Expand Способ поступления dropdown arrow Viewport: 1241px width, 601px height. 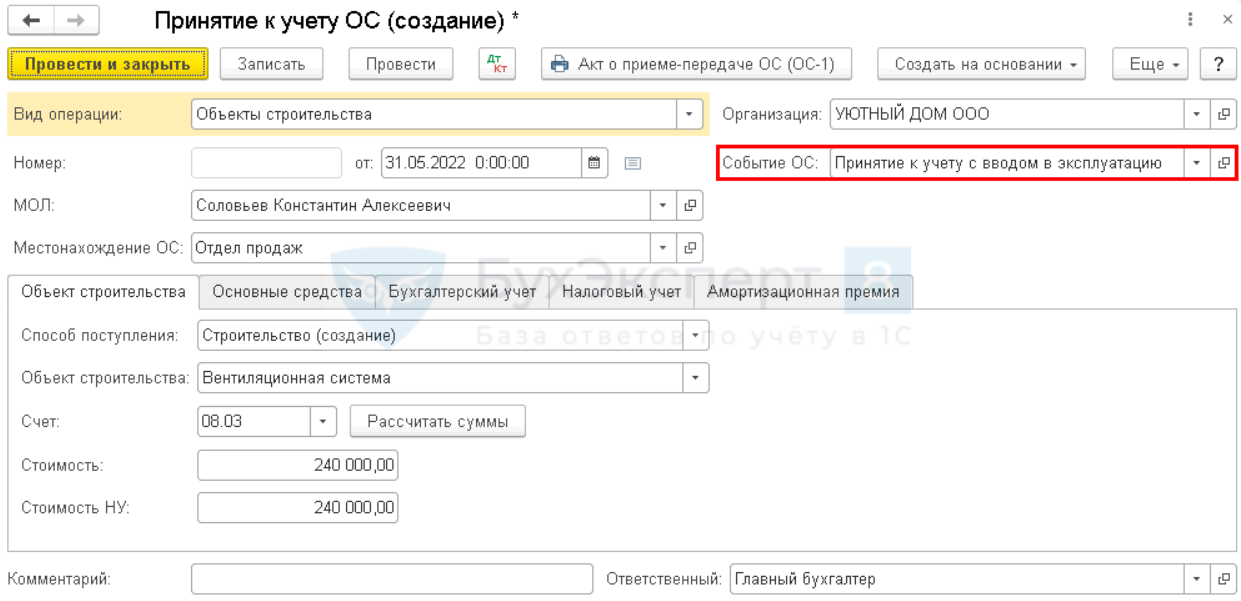(x=696, y=336)
